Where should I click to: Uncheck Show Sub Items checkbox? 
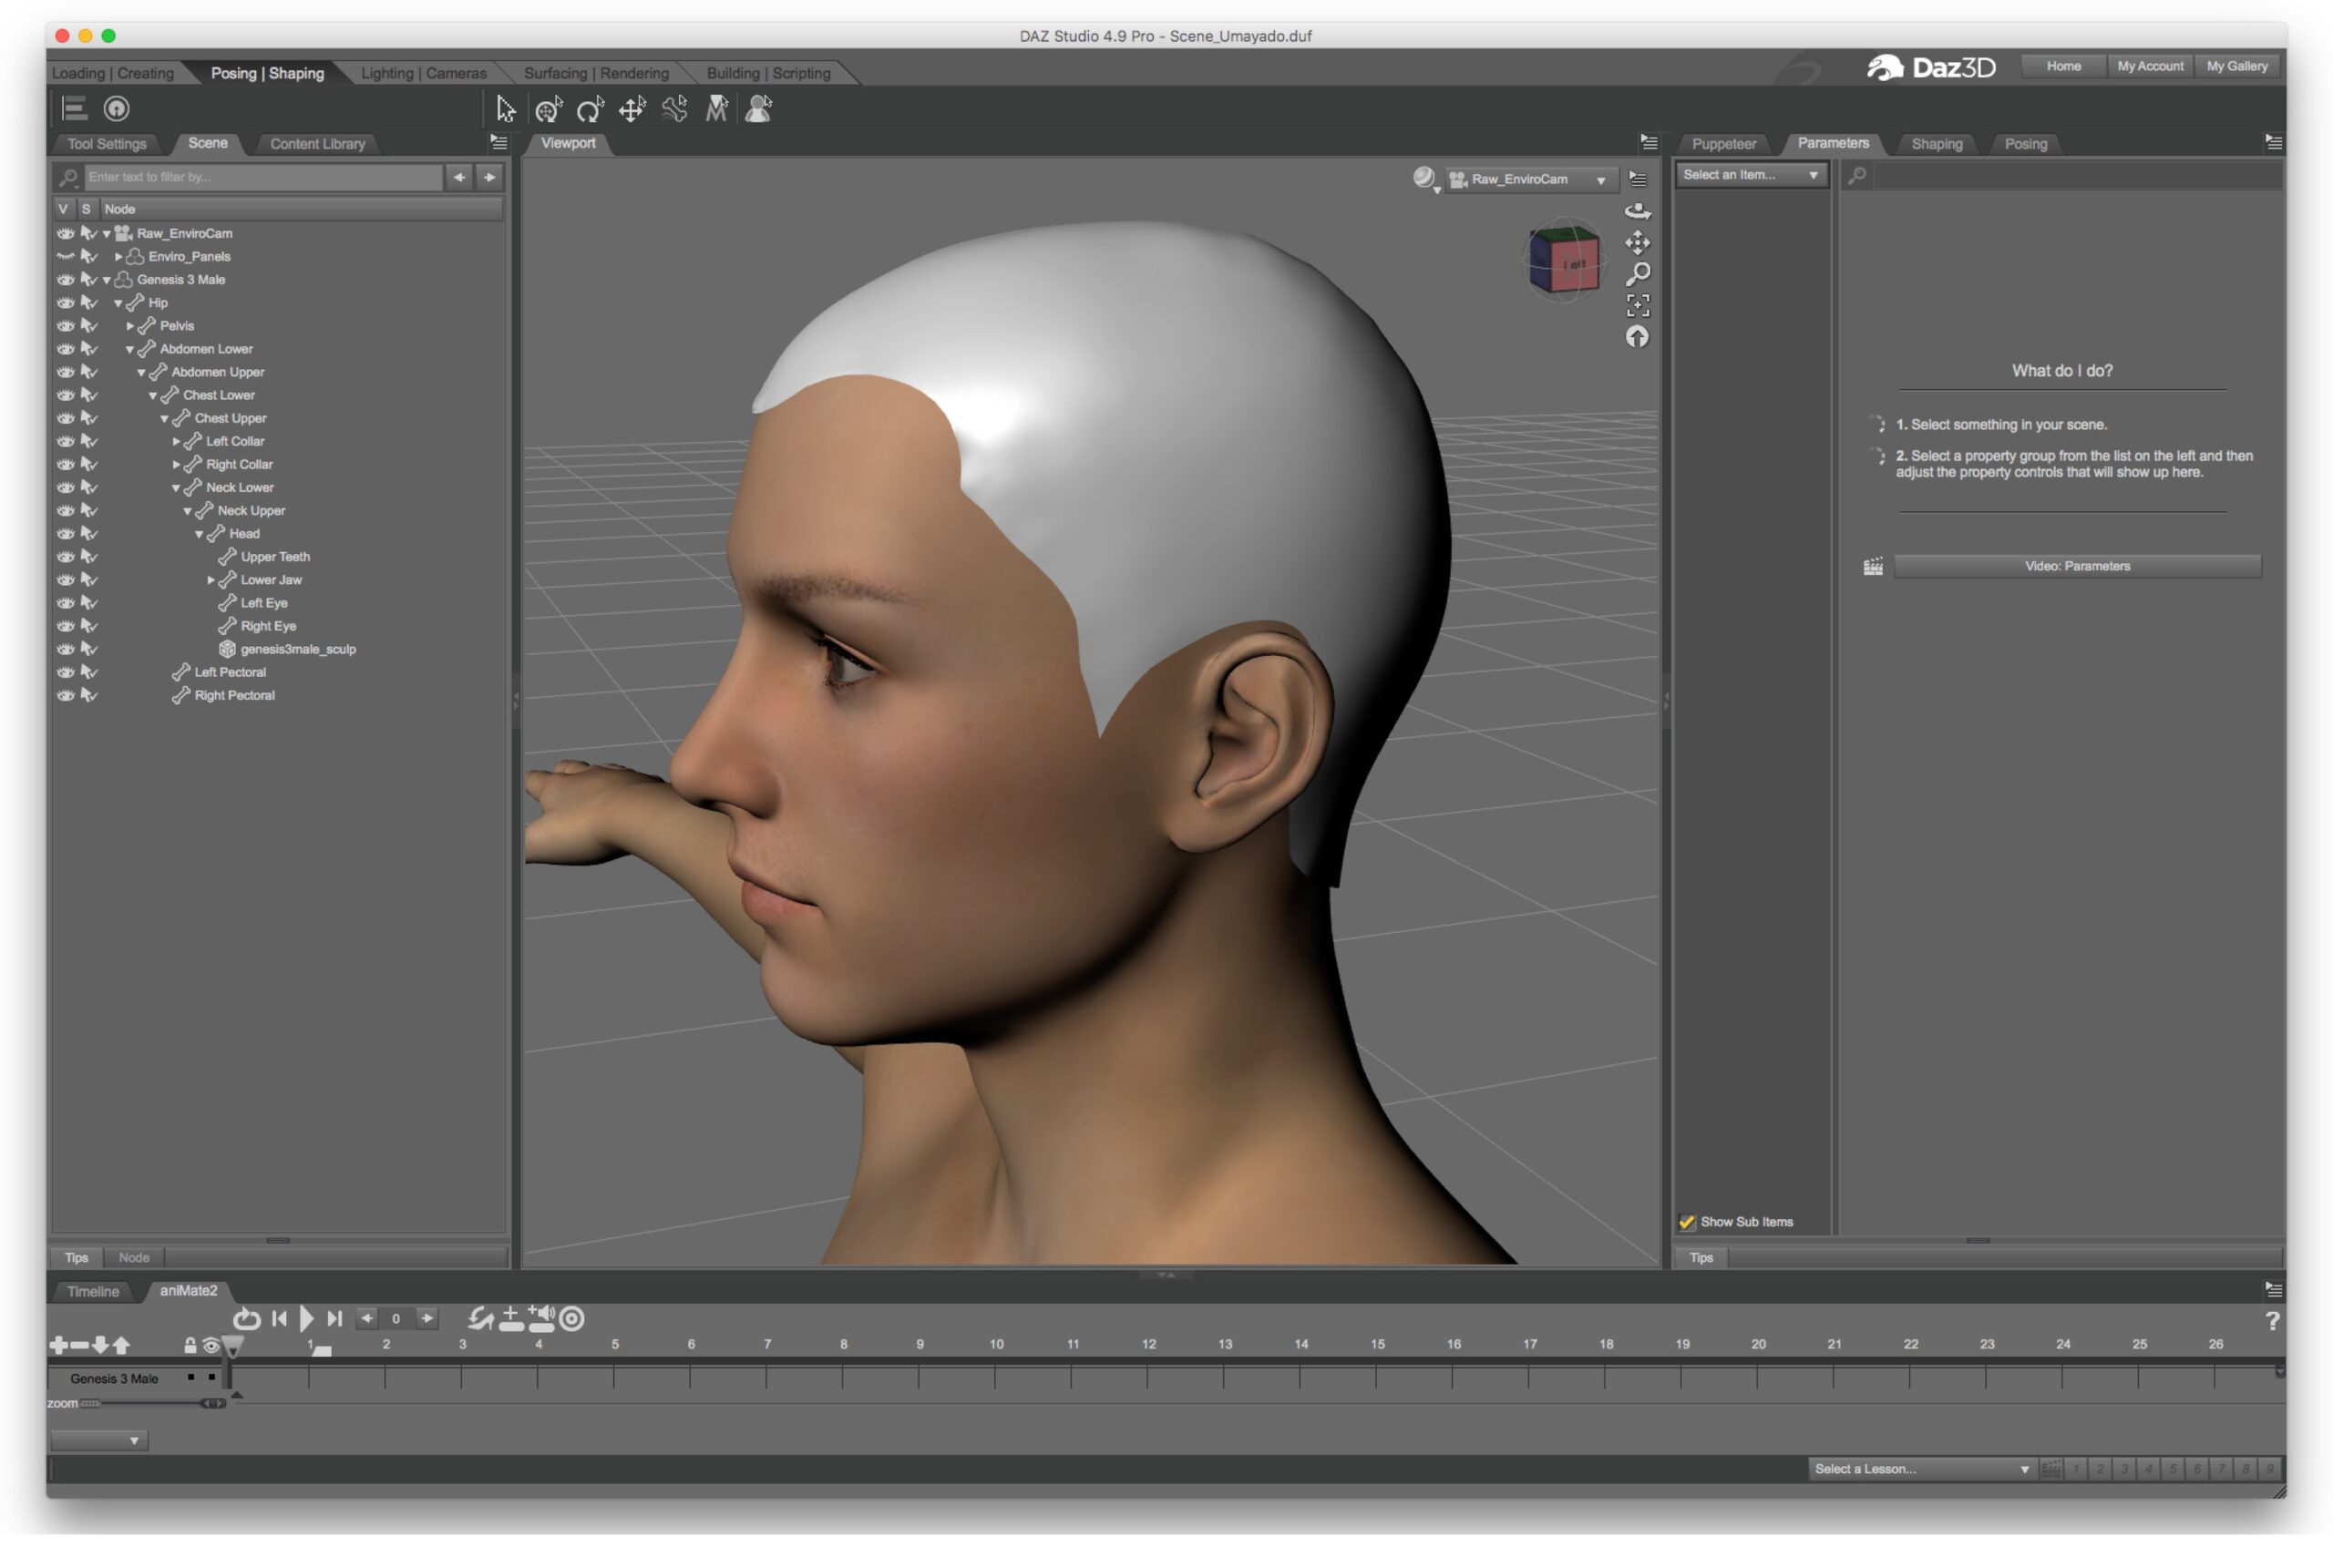click(x=1687, y=1222)
